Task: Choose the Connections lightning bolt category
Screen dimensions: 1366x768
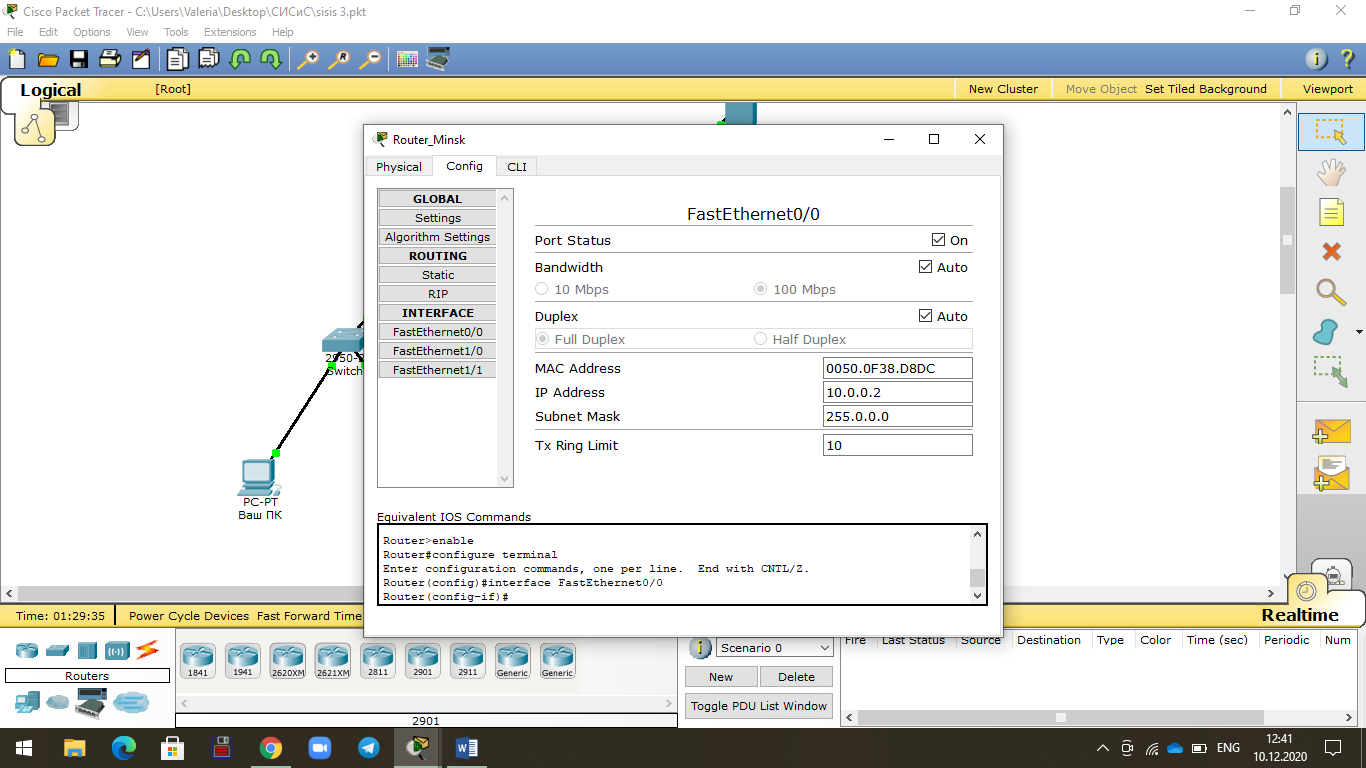Action: click(x=148, y=650)
